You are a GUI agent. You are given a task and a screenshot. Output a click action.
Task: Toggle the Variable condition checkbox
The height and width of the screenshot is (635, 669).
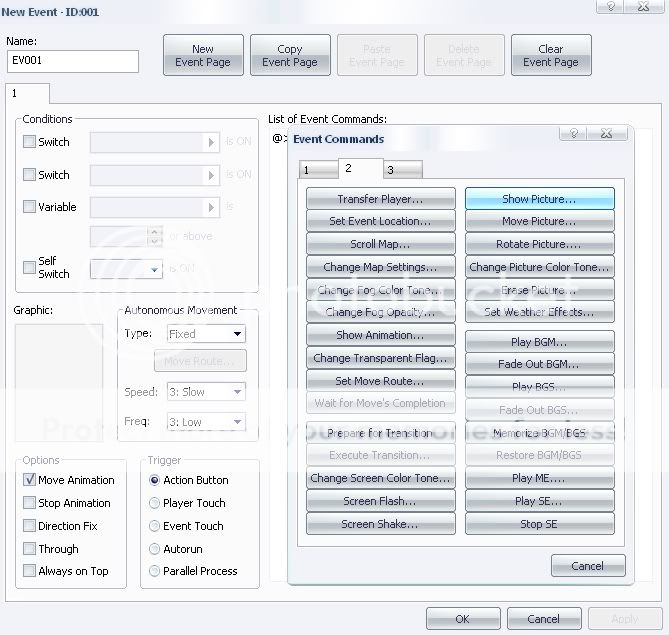29,207
